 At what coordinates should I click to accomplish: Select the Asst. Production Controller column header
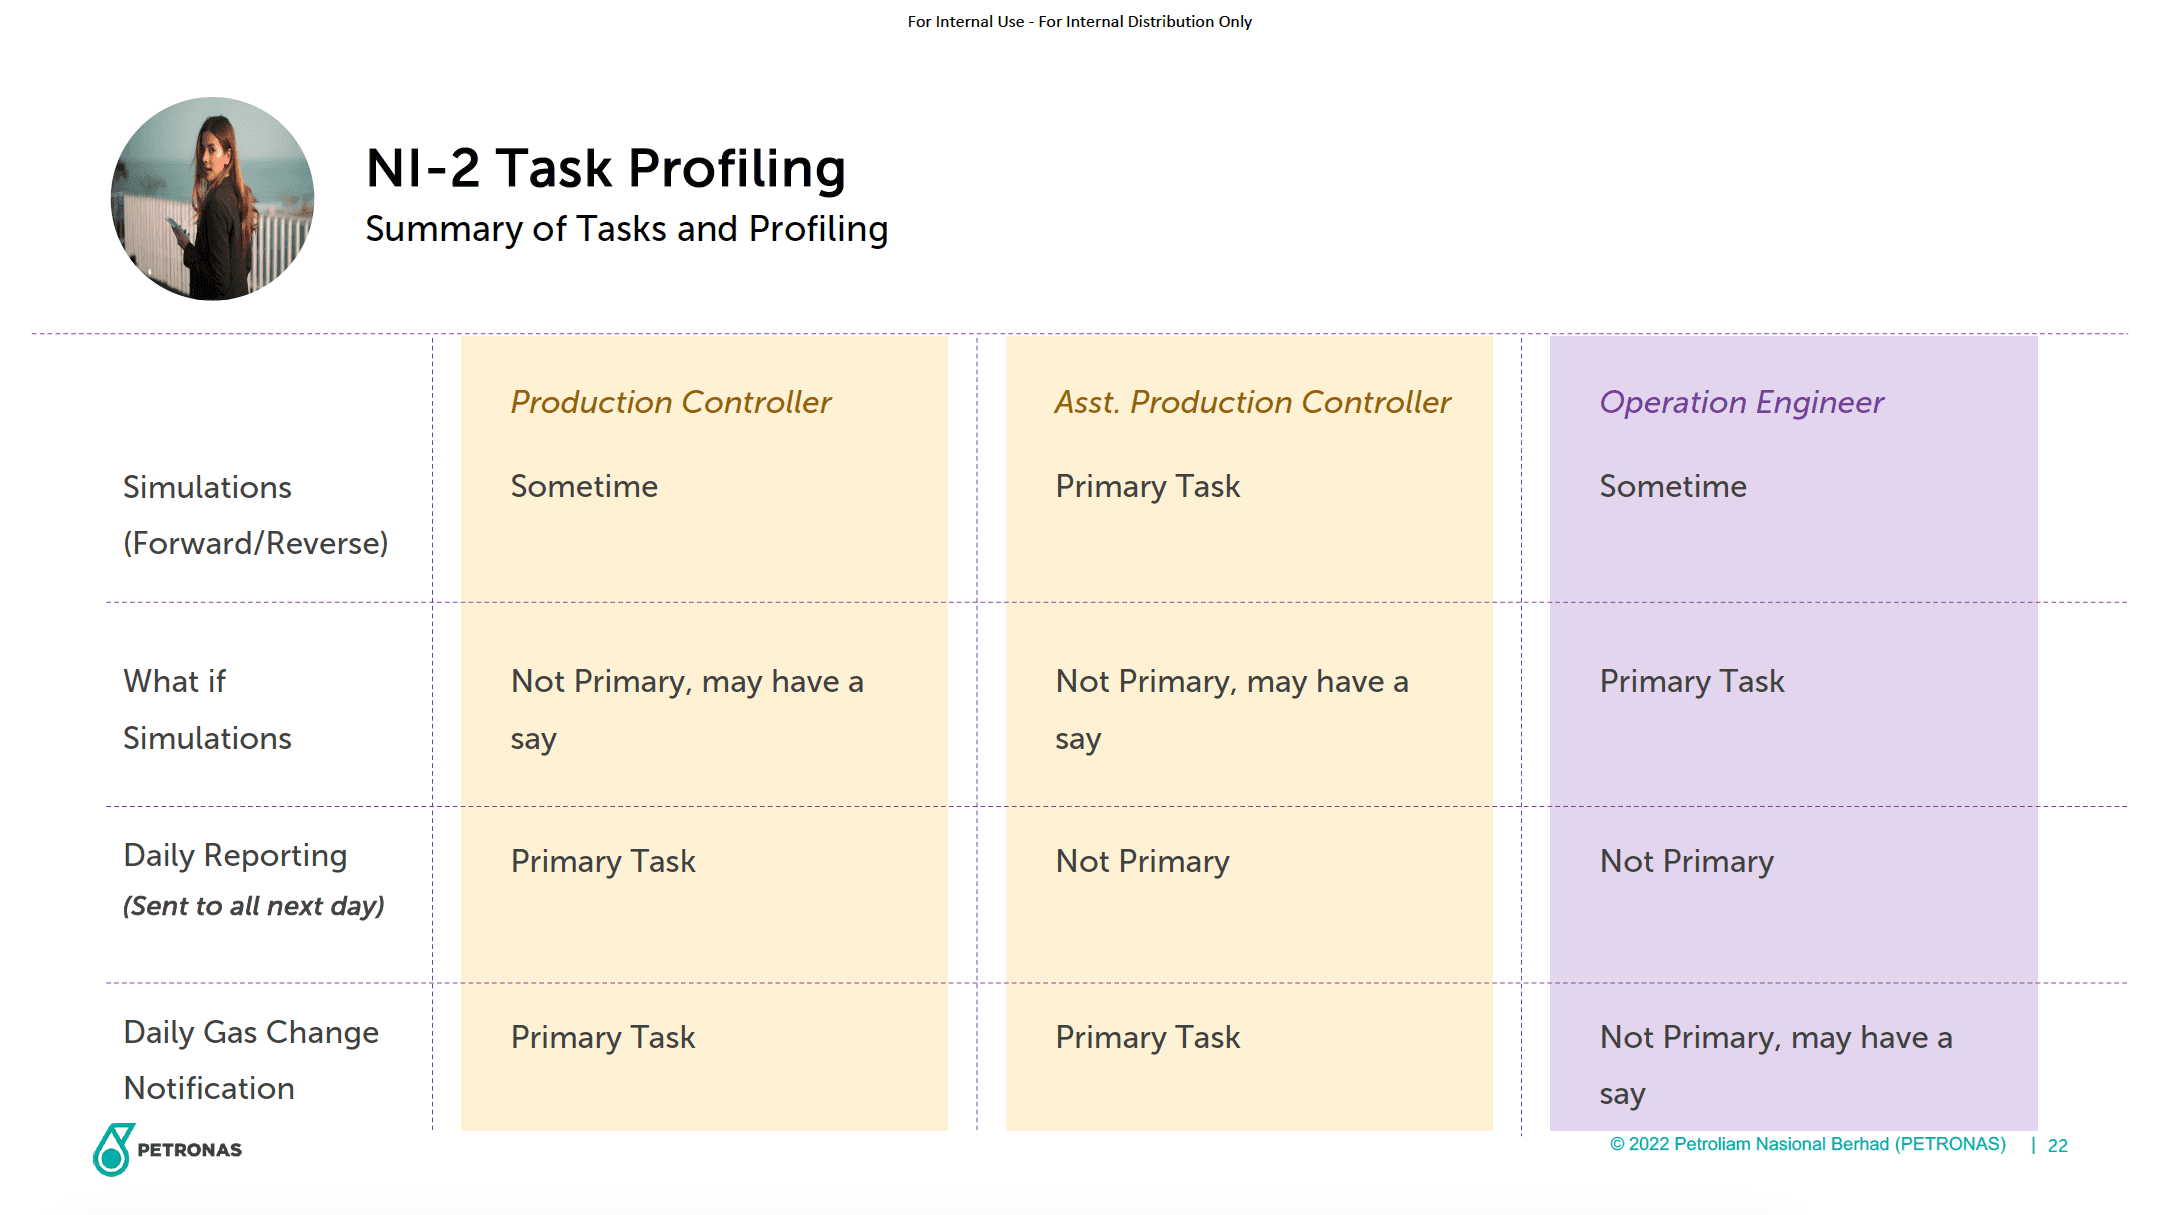pyautogui.click(x=1252, y=402)
